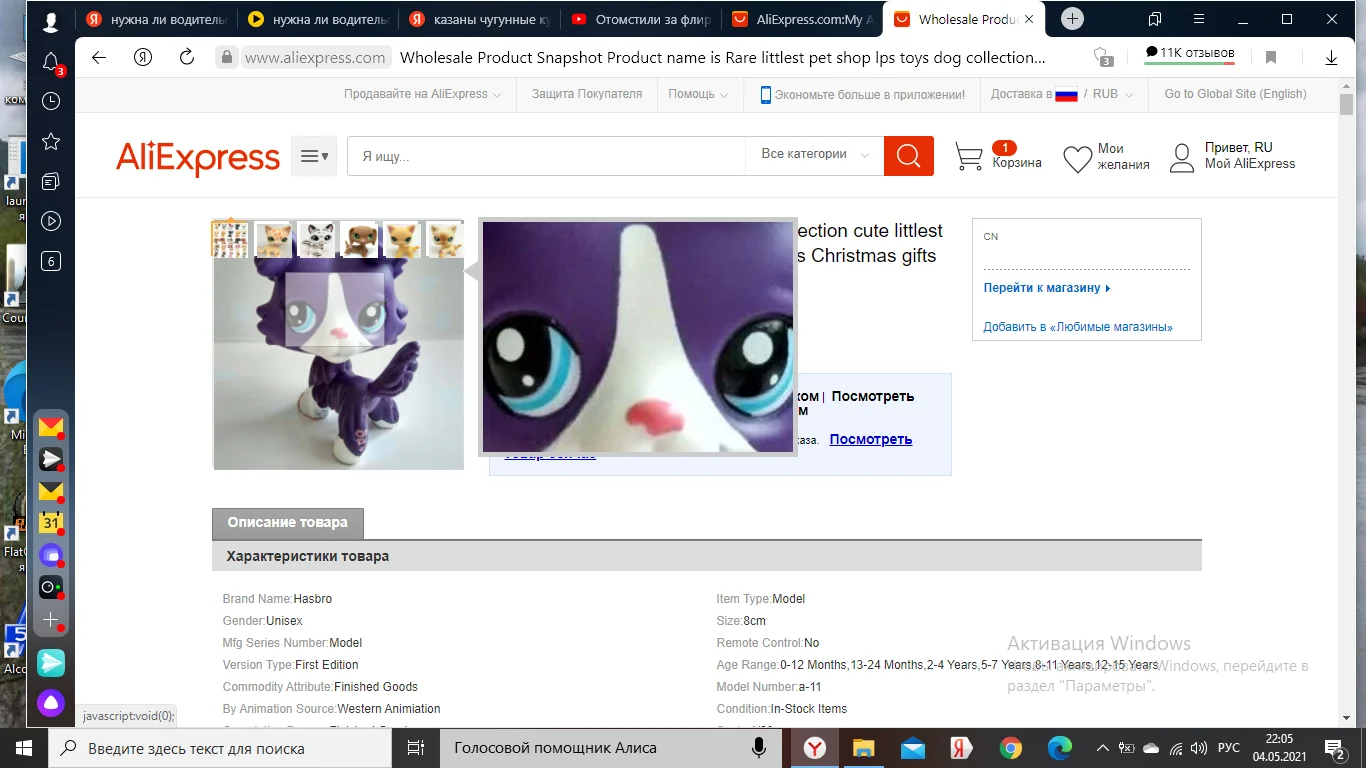Click the Я ищу search field
Viewport: 1366px width, 768px height.
(546, 156)
